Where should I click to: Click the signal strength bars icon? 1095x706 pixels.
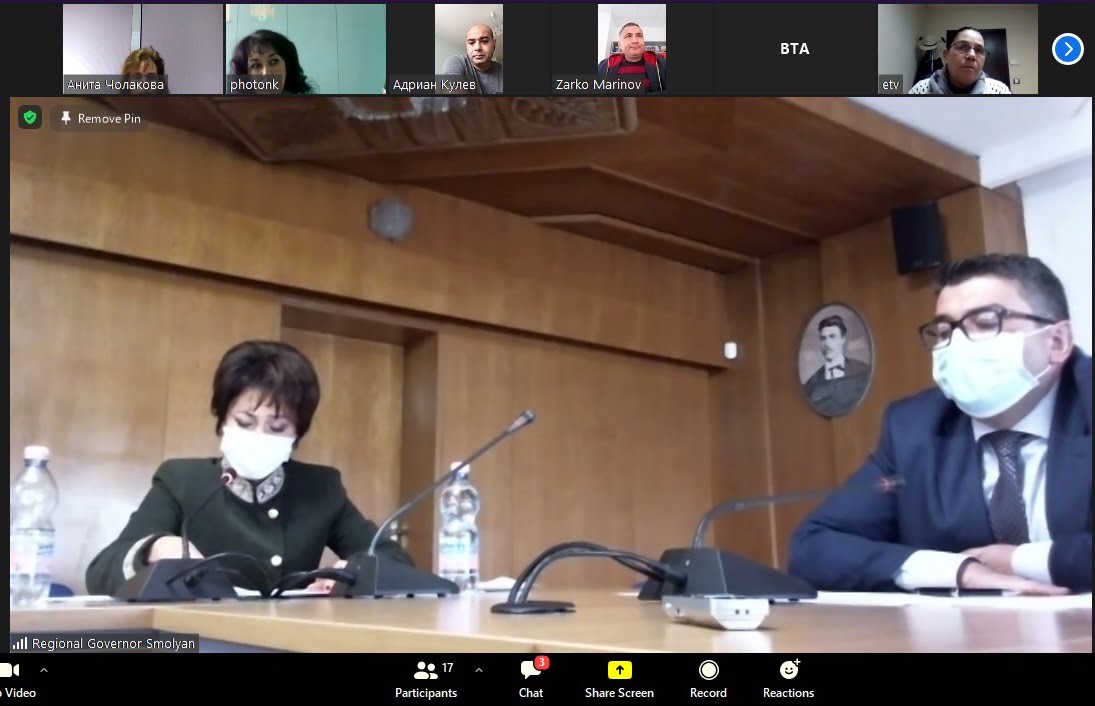point(20,643)
